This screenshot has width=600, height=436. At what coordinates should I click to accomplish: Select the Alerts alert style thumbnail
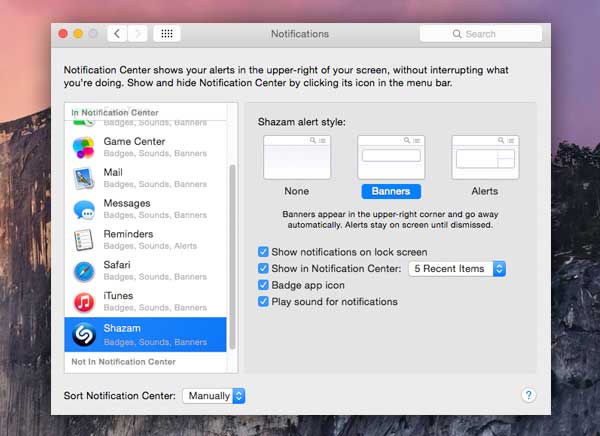click(x=485, y=157)
